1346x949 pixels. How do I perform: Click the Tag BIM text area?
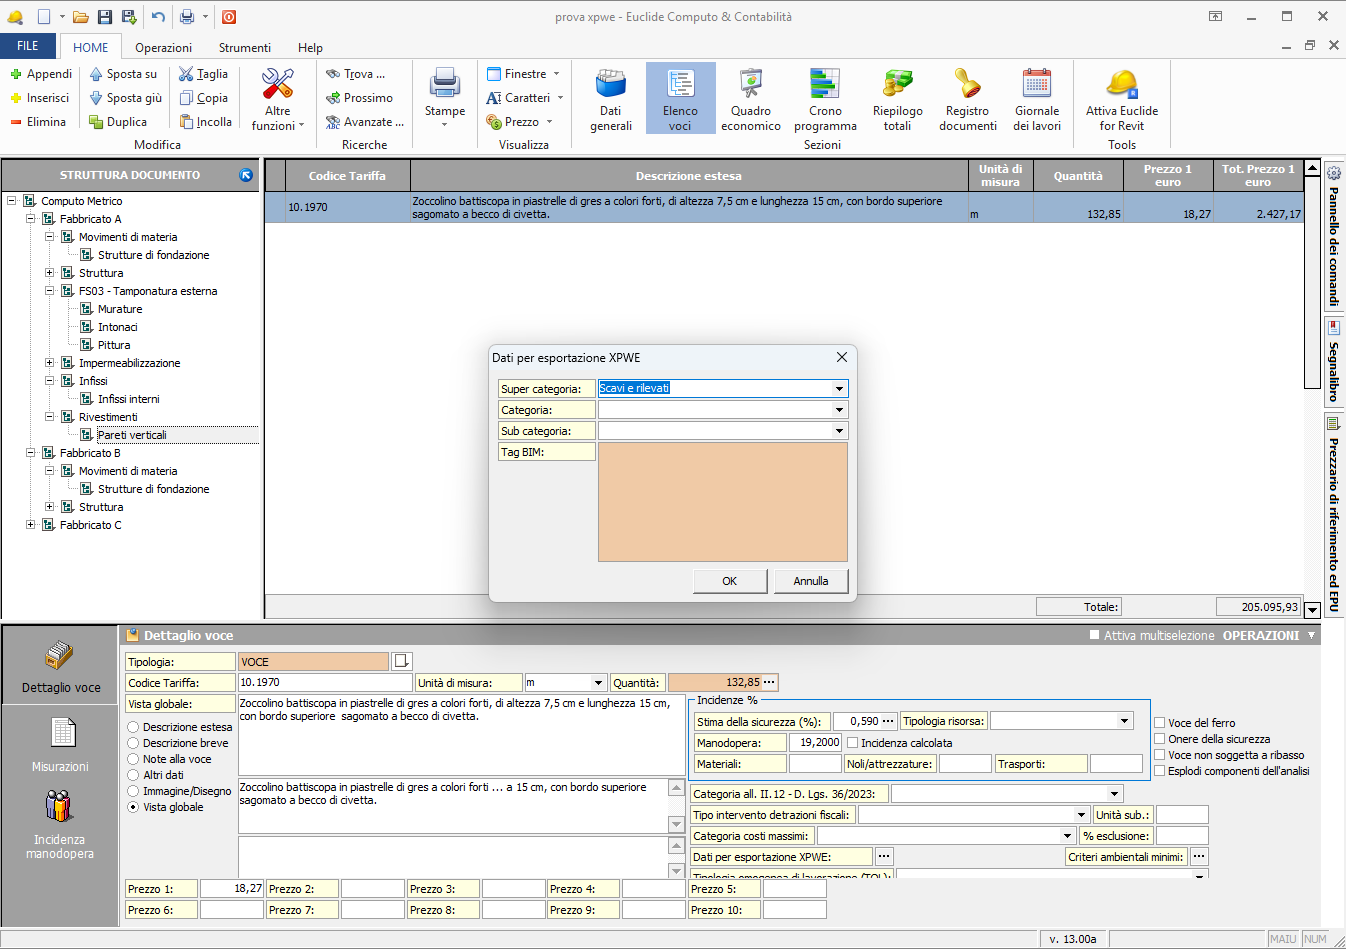click(x=722, y=502)
